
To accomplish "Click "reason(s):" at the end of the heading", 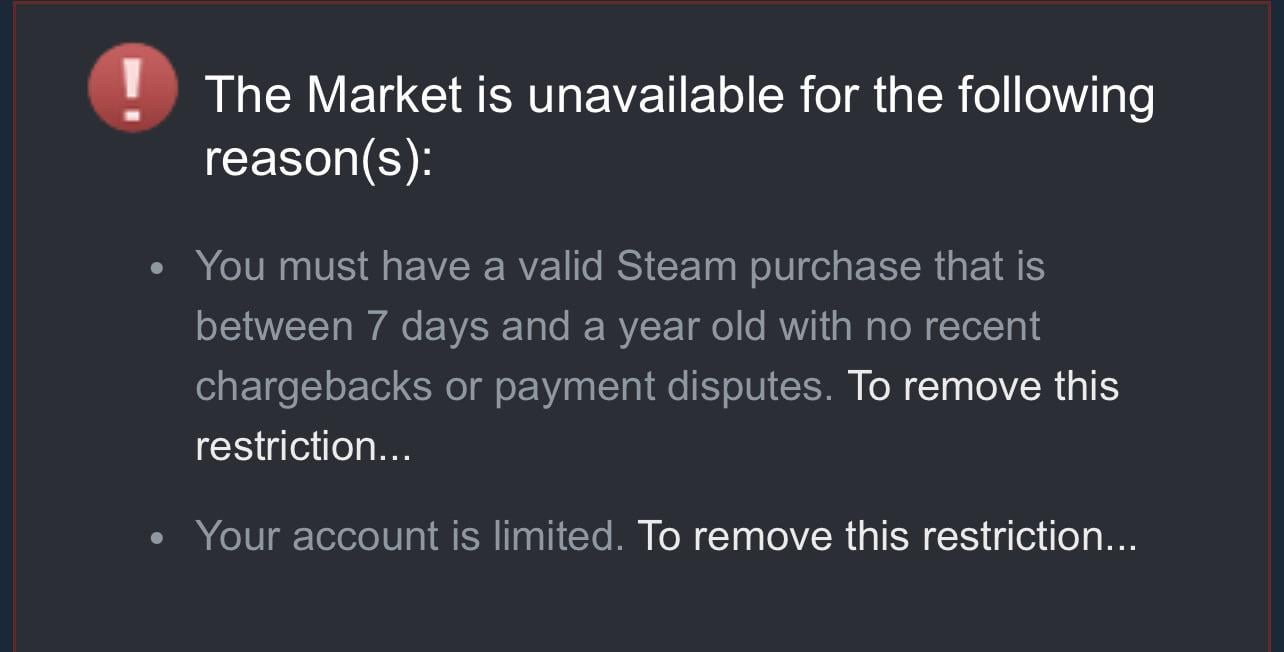I will [x=319, y=159].
